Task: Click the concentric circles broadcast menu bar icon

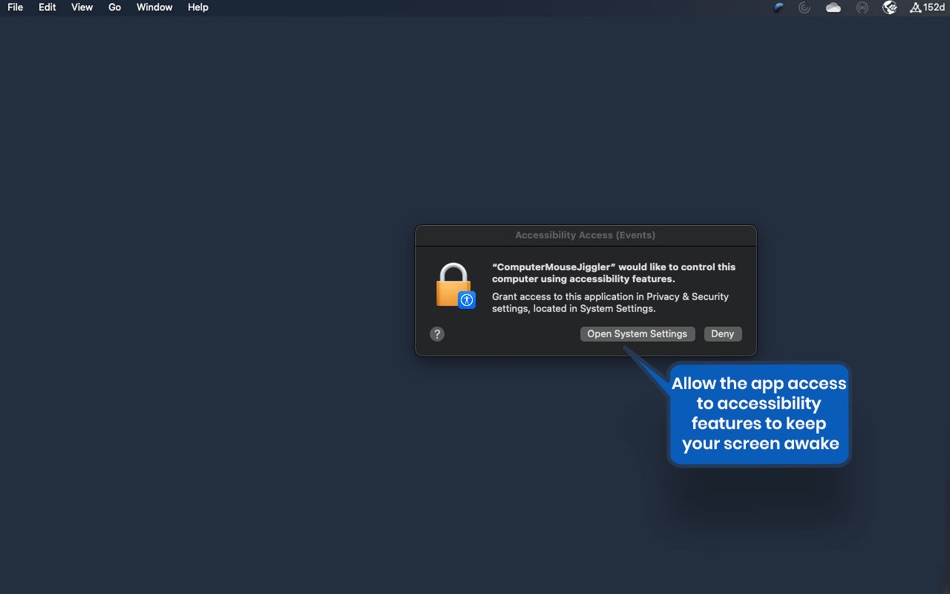Action: click(862, 7)
